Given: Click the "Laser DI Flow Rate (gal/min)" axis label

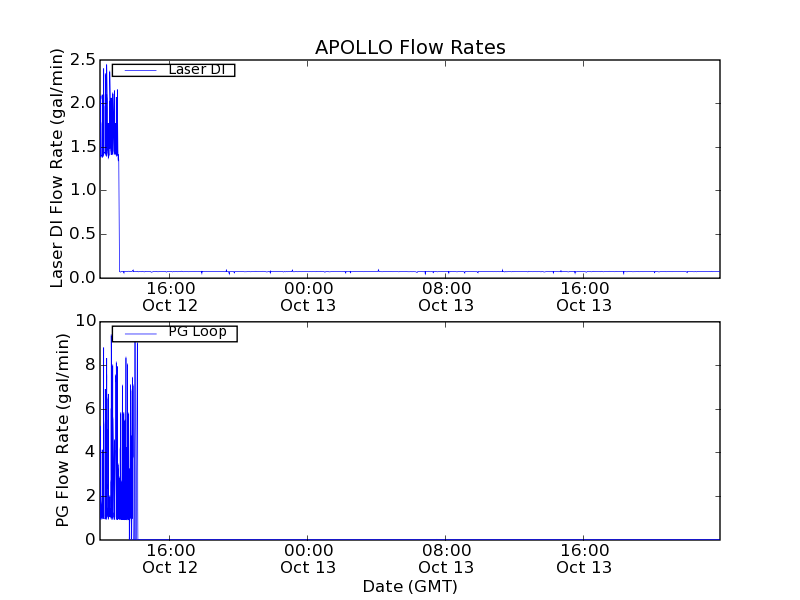Looking at the screenshot, I should pos(58,168).
